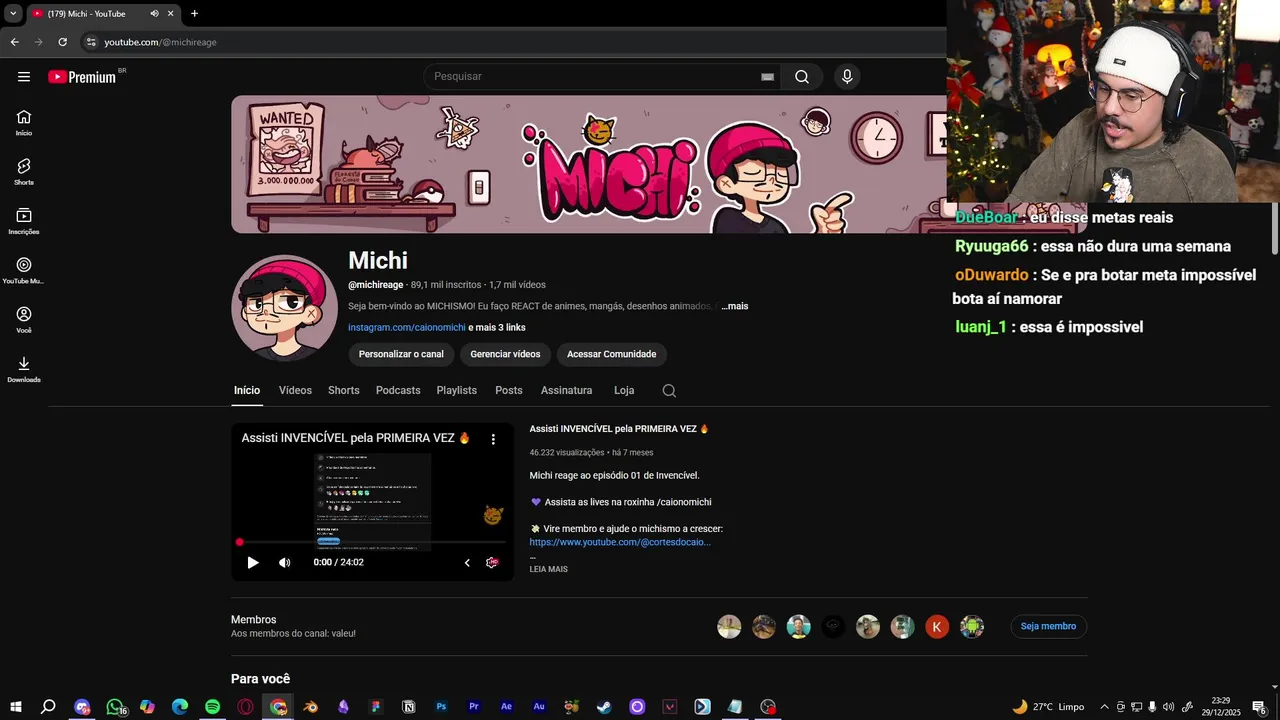Open the YouTube hamburger guide menu
Screen dimensions: 1280x720
24,76
